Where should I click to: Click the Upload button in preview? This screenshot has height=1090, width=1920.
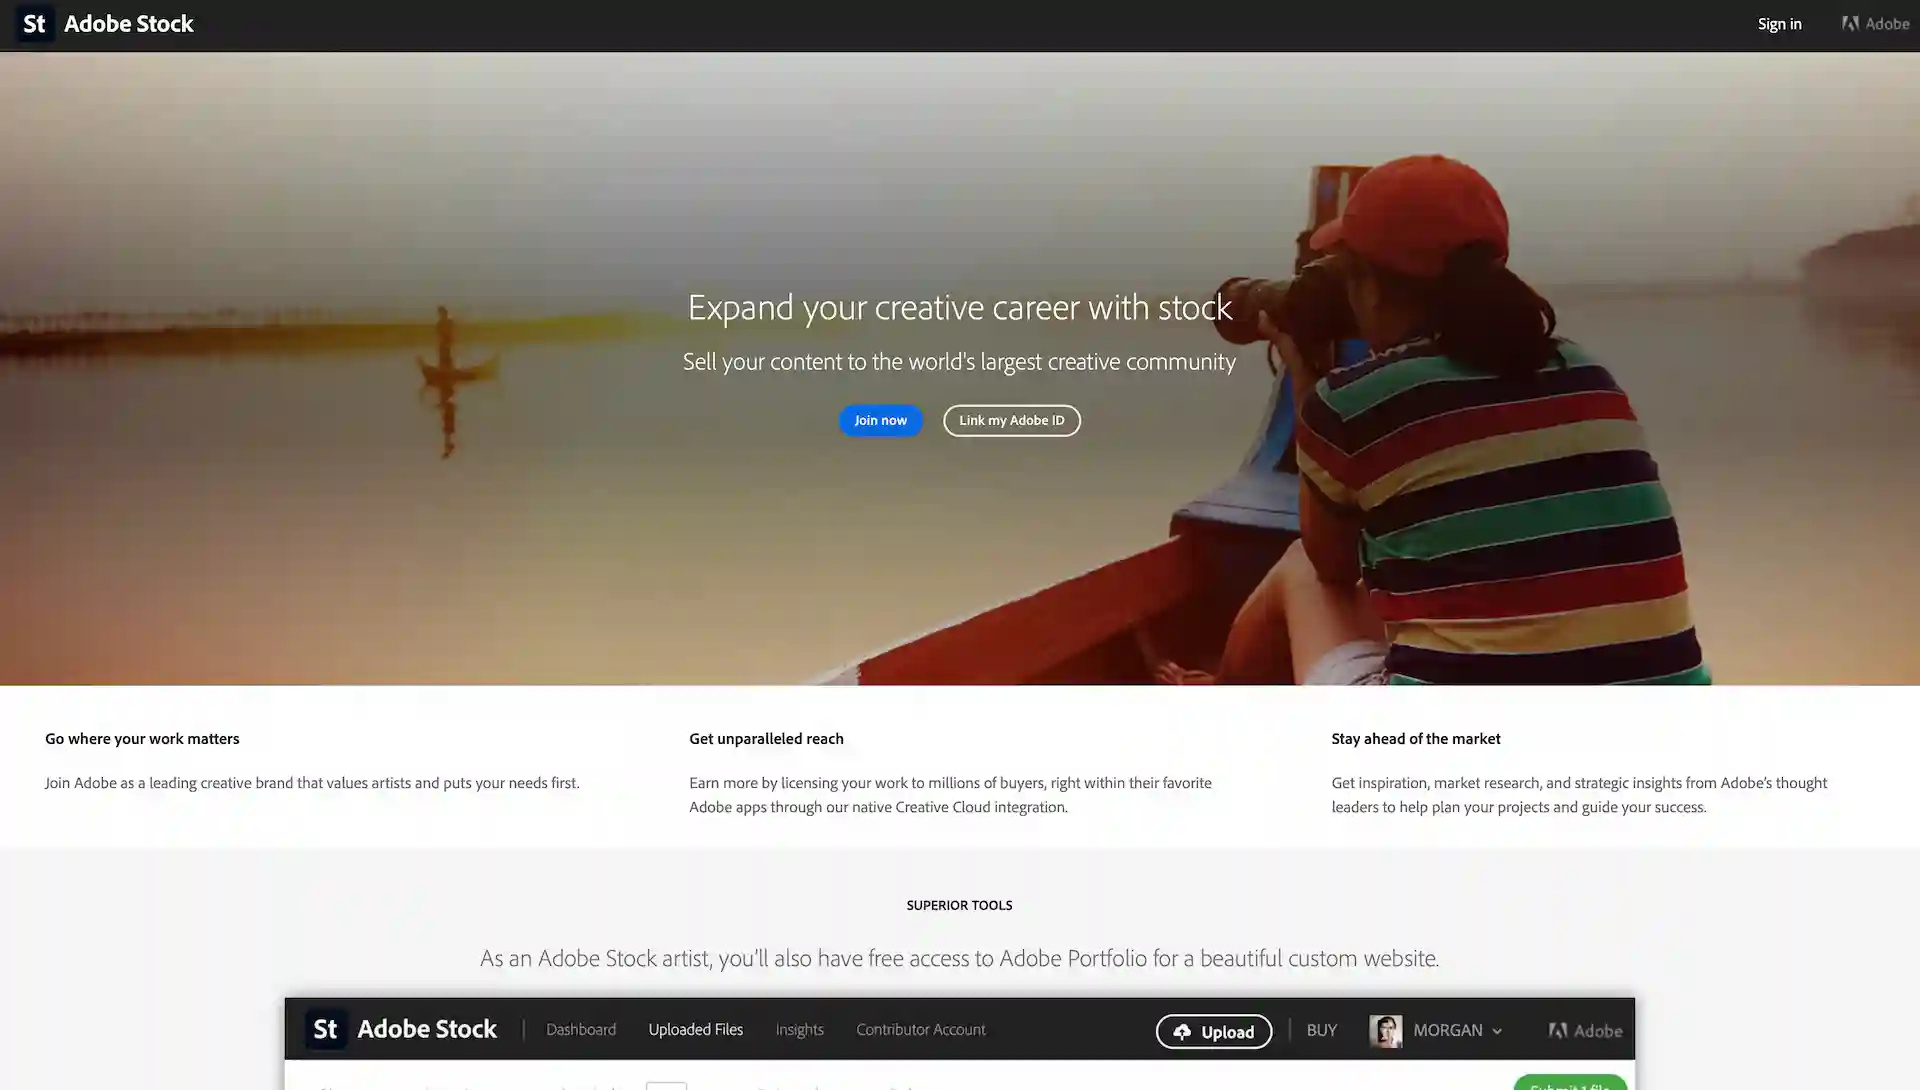click(x=1214, y=1031)
